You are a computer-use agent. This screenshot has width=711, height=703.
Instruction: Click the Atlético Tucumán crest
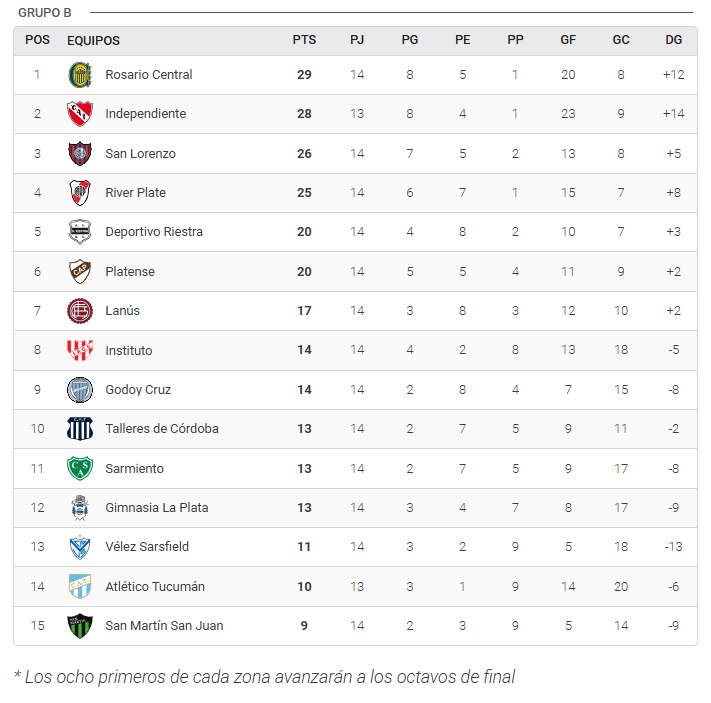[x=79, y=586]
